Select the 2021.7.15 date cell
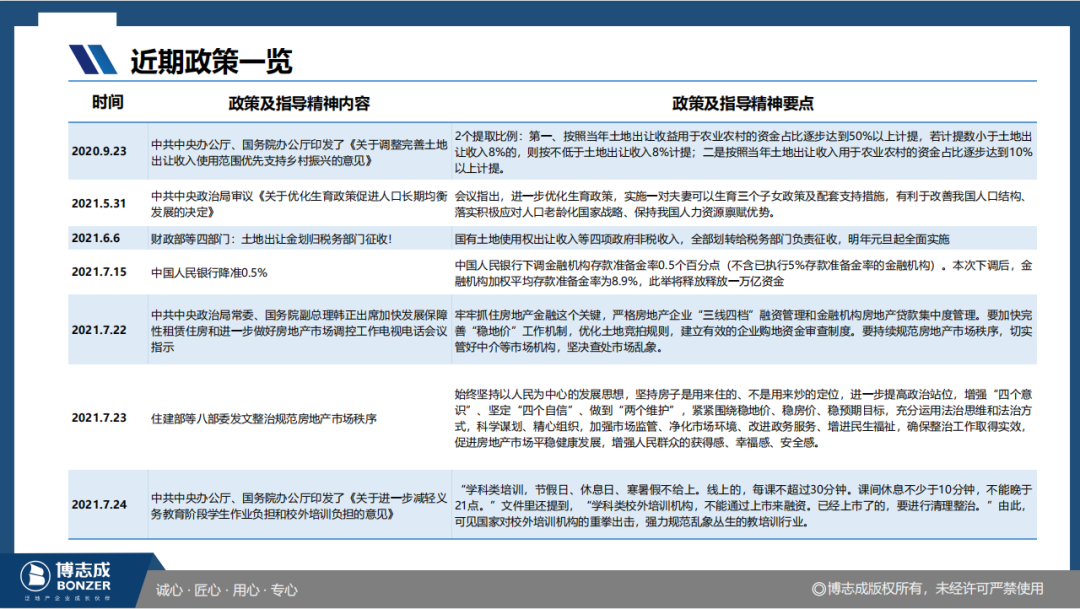This screenshot has width=1080, height=609. pyautogui.click(x=100, y=272)
